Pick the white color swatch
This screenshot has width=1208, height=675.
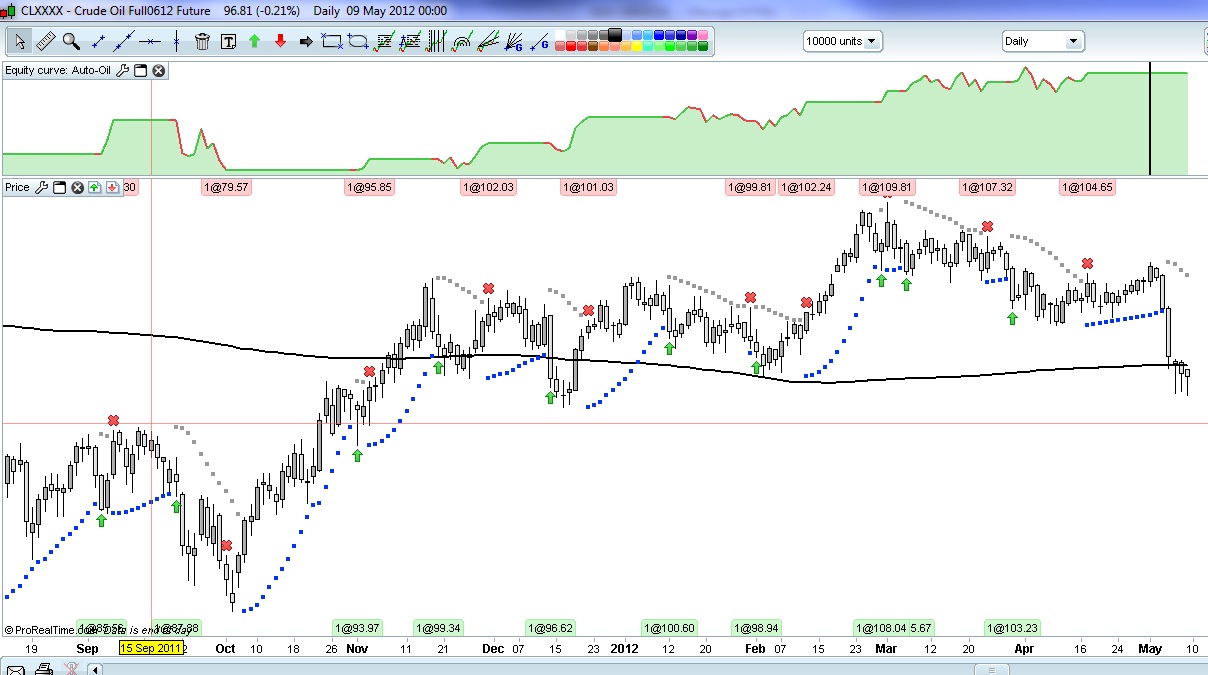(560, 35)
